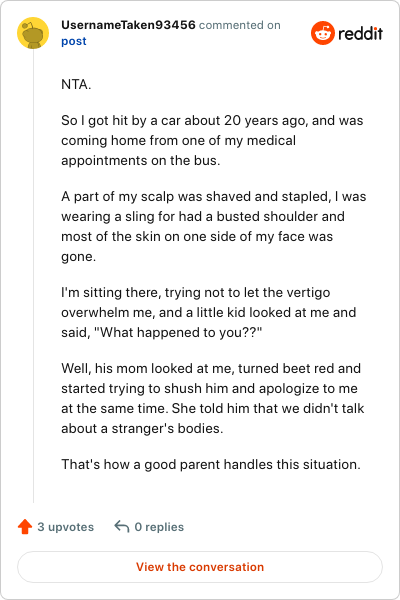Click the "3 upvotes" count label
The width and height of the screenshot is (400, 600).
pyautogui.click(x=65, y=527)
